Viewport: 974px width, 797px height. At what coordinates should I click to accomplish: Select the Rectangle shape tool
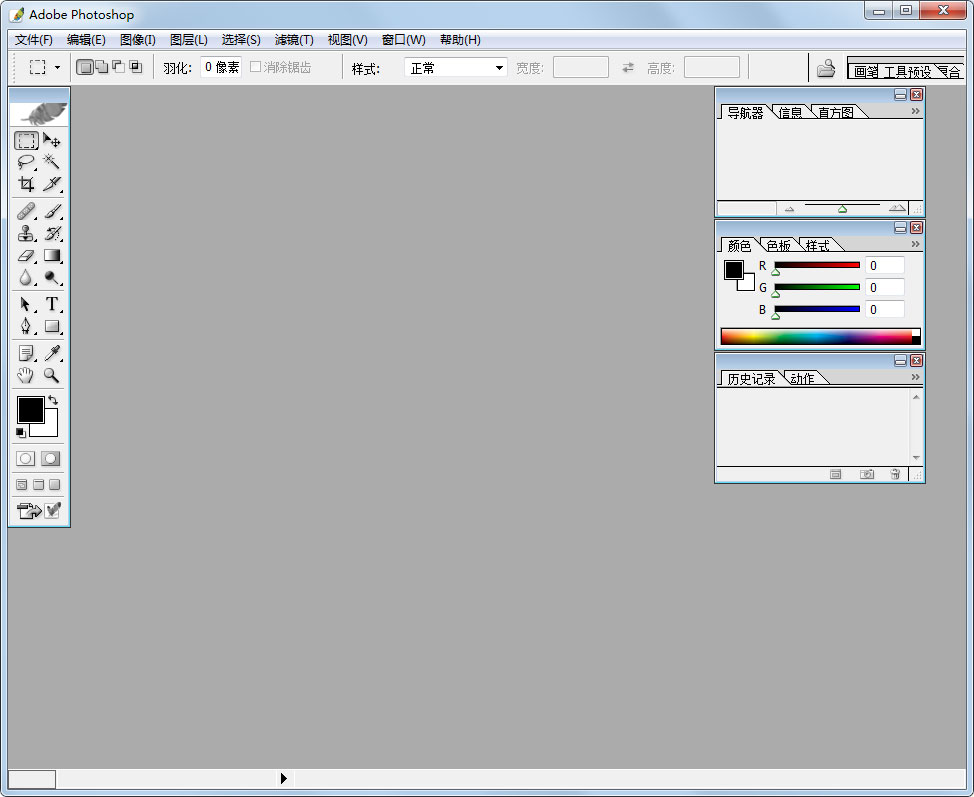[52, 326]
